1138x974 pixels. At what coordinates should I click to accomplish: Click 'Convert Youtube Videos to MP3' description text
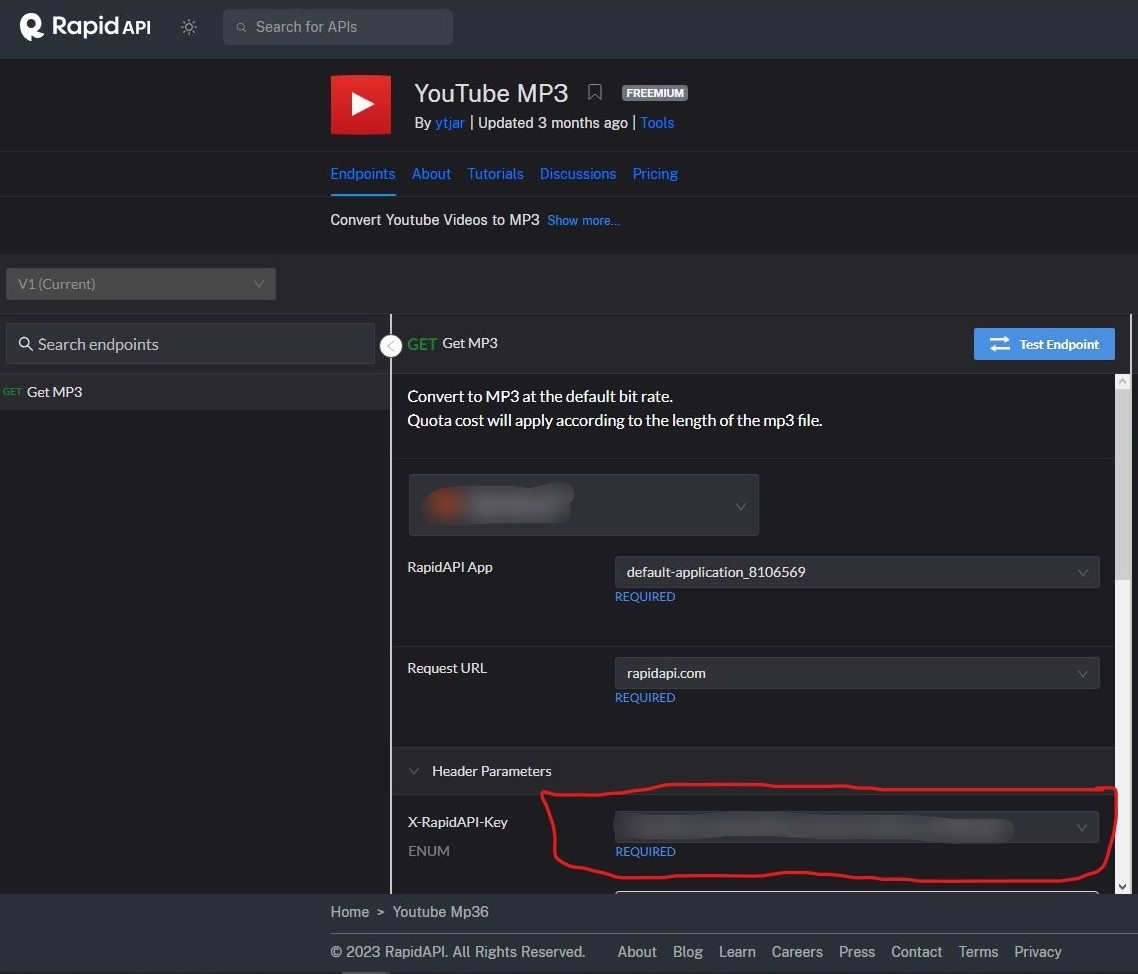pos(435,220)
